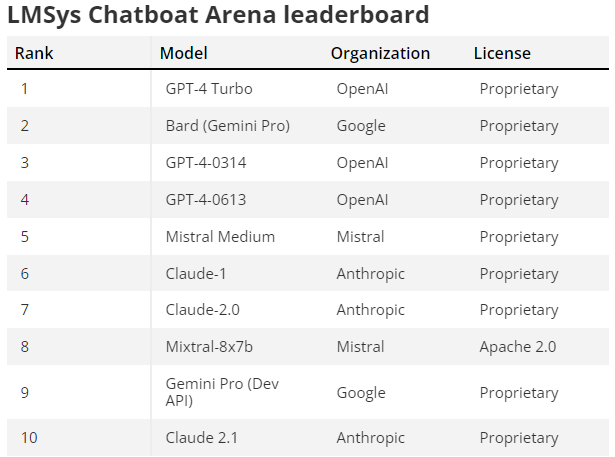
Task: Click the Rank column header
Action: [34, 53]
